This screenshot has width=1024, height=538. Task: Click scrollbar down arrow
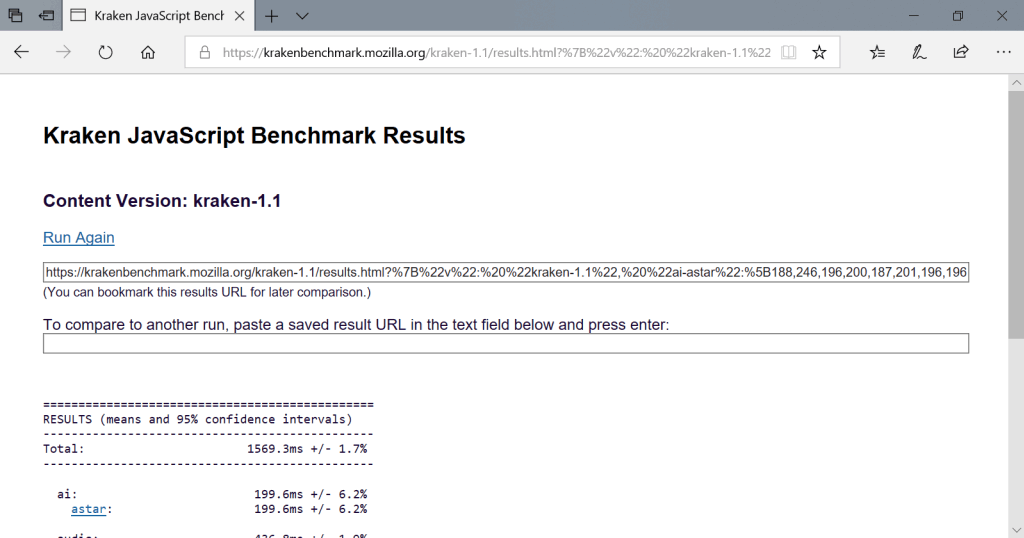(x=1016, y=530)
